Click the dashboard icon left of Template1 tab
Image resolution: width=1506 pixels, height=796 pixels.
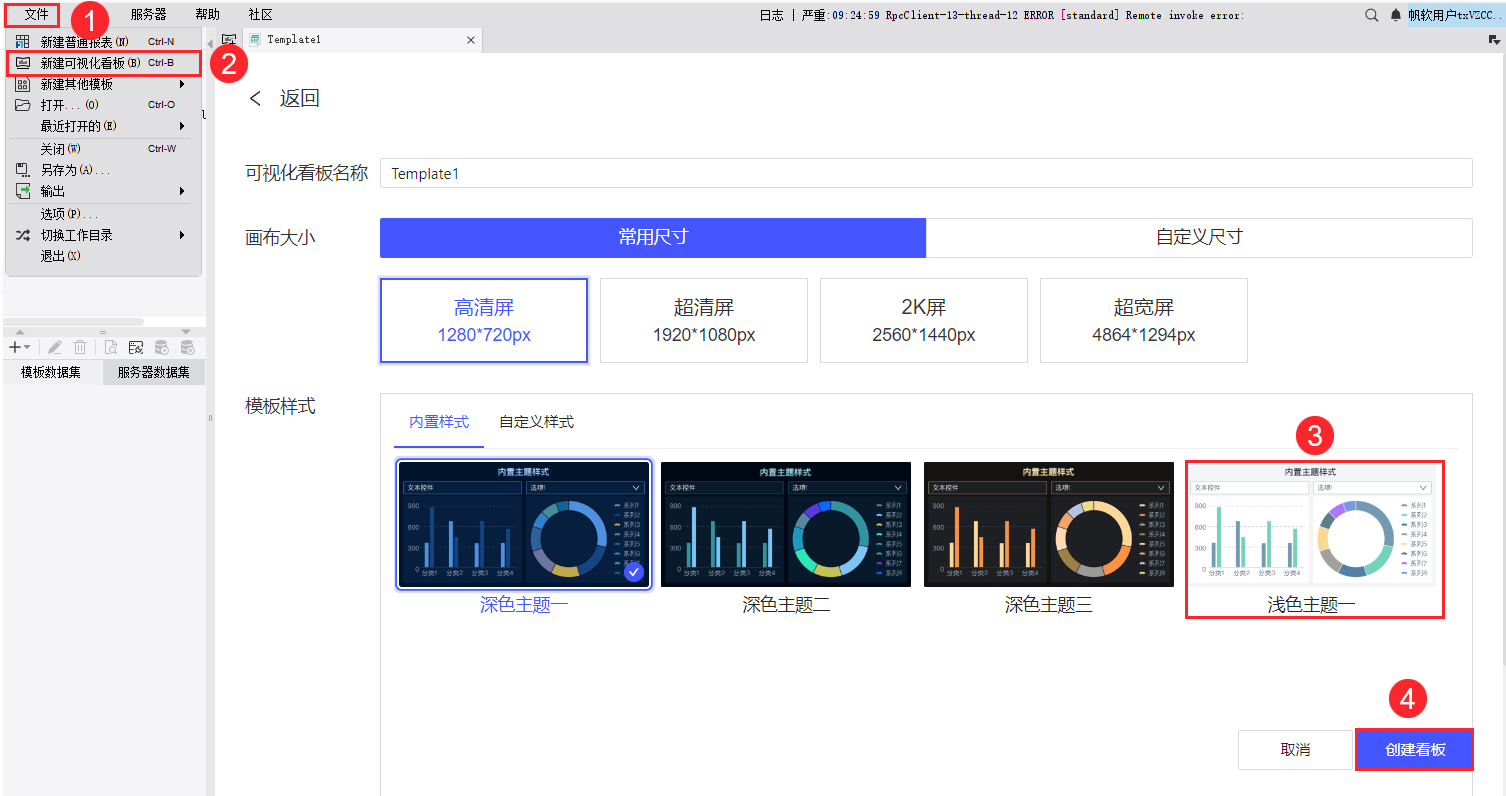229,40
